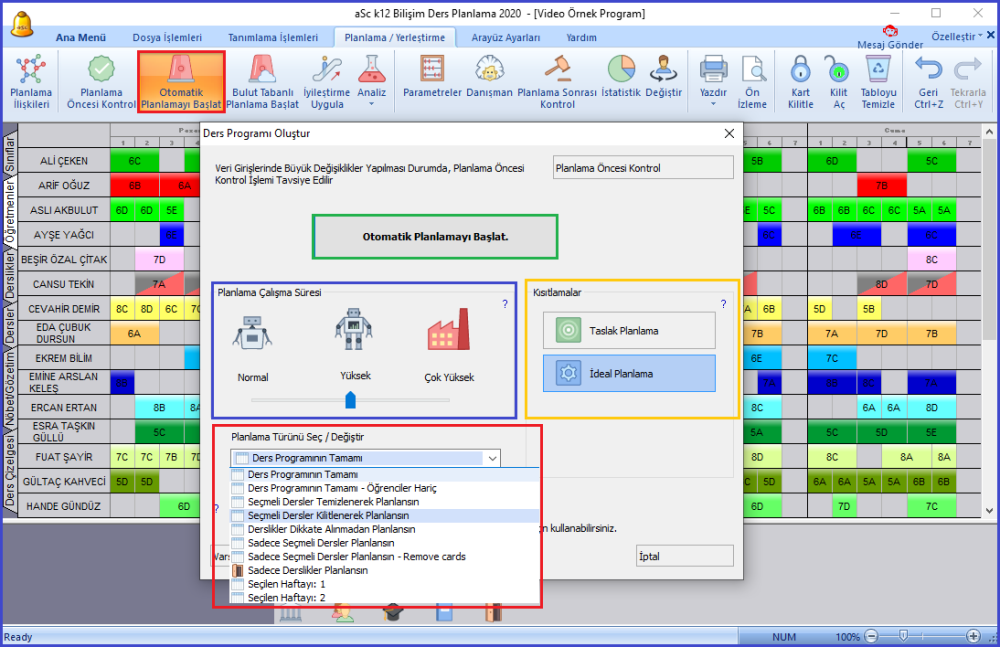This screenshot has width=1000, height=647.
Task: Select Sadece Seçmeli Dersler Planlansın - Remove cards
Action: 385,557
